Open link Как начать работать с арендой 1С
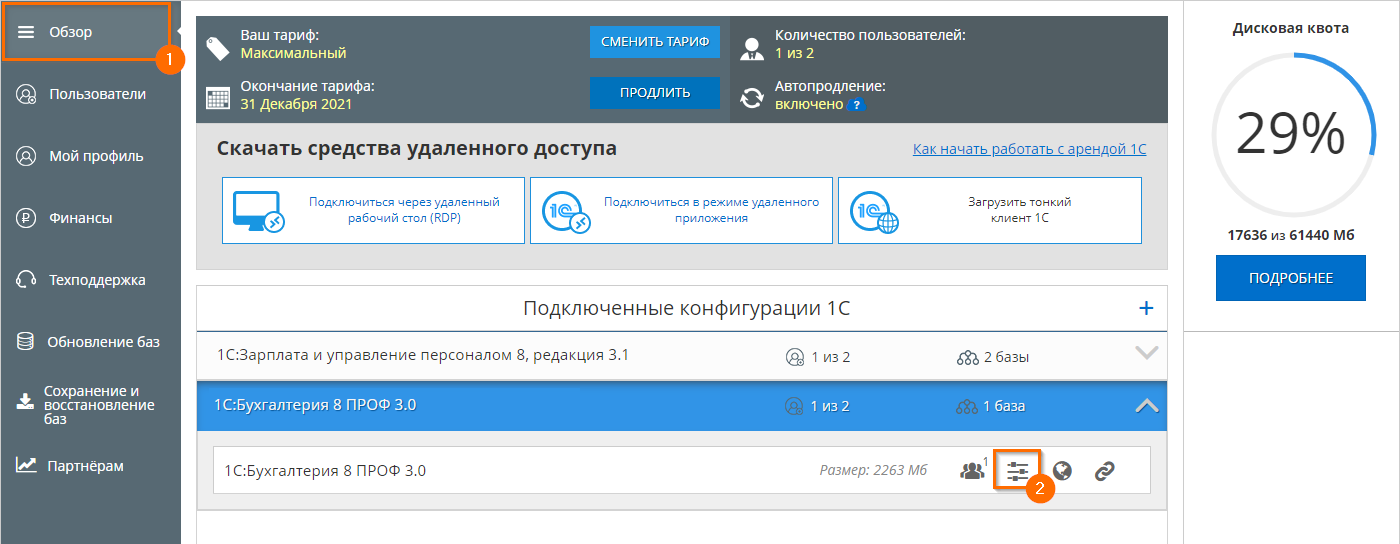The height and width of the screenshot is (544, 1400). (1030, 149)
